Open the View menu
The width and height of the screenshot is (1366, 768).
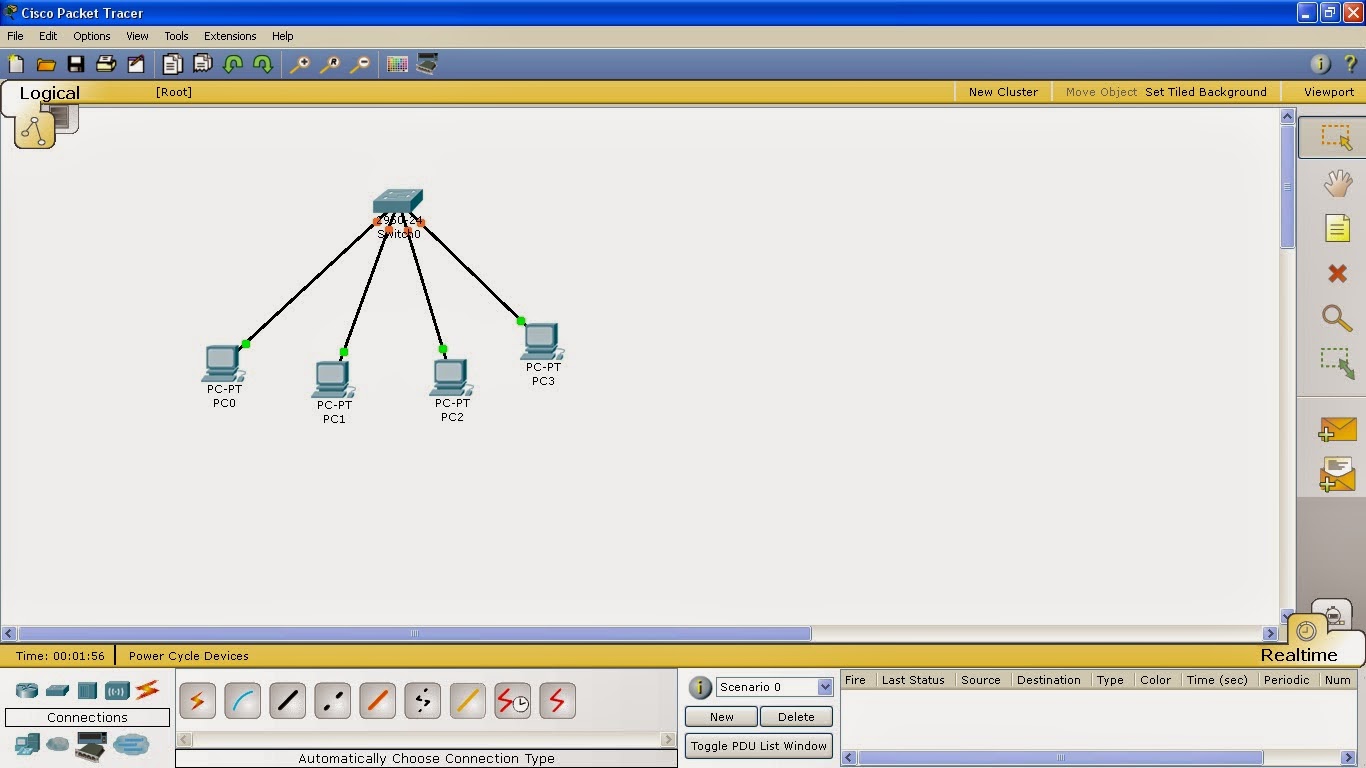(137, 36)
